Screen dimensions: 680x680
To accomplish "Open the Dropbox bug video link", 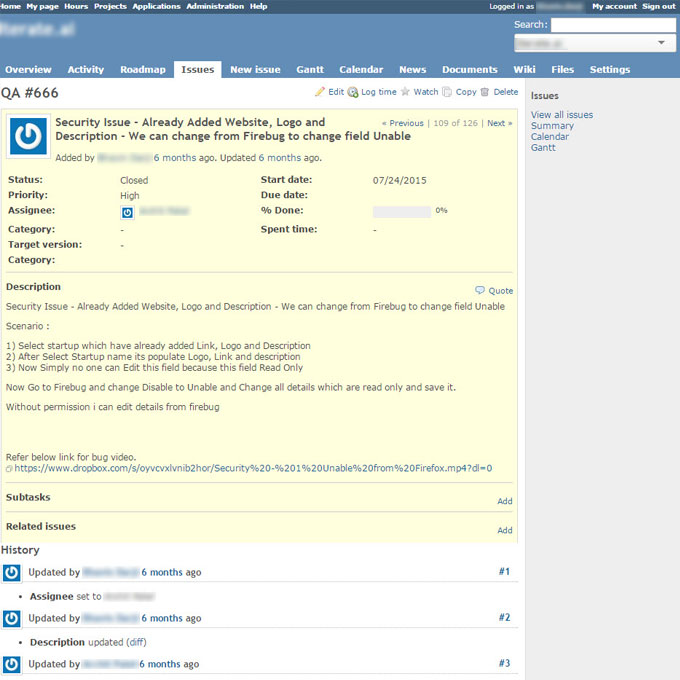I will pos(253,468).
